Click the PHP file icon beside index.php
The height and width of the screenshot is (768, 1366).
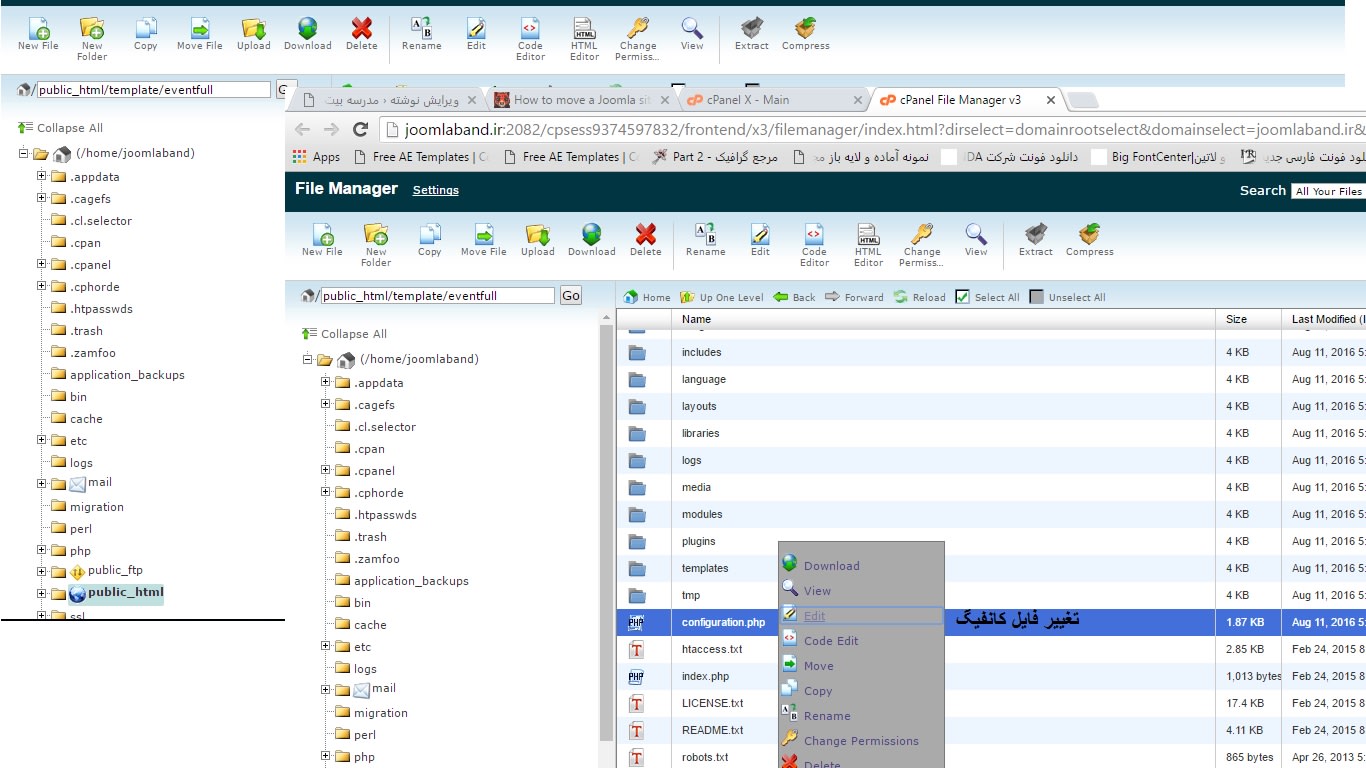pos(636,676)
